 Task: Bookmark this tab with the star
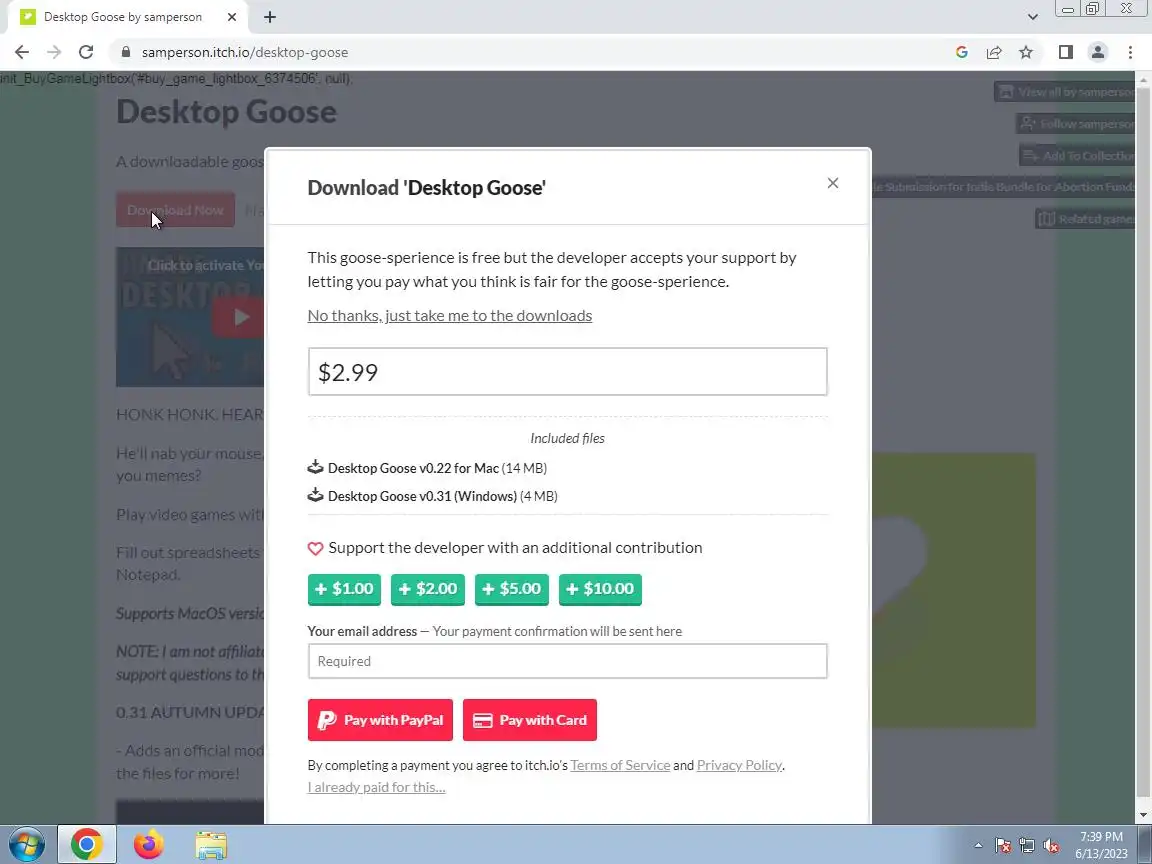tap(1026, 52)
